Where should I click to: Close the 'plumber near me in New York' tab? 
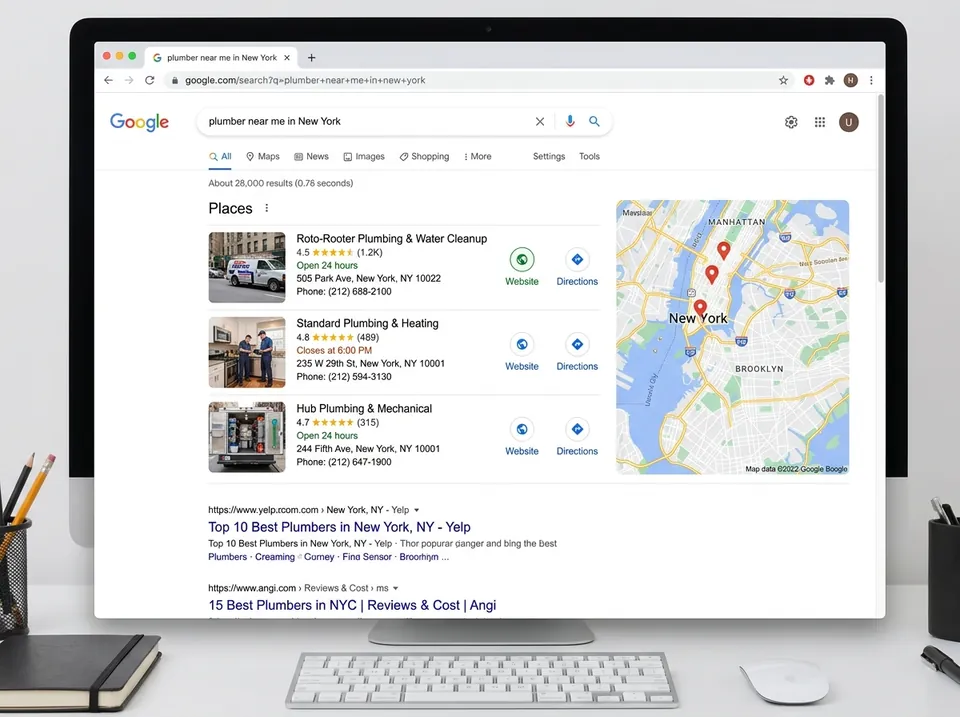click(287, 58)
